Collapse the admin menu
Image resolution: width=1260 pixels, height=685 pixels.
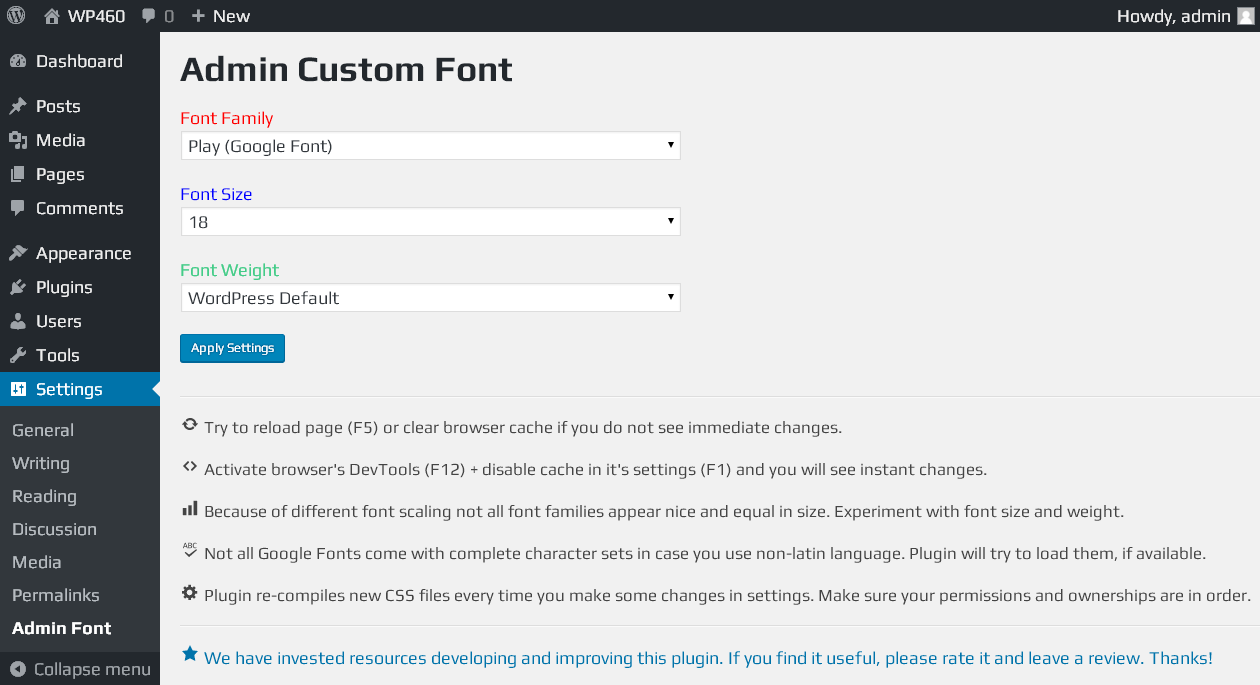point(80,669)
